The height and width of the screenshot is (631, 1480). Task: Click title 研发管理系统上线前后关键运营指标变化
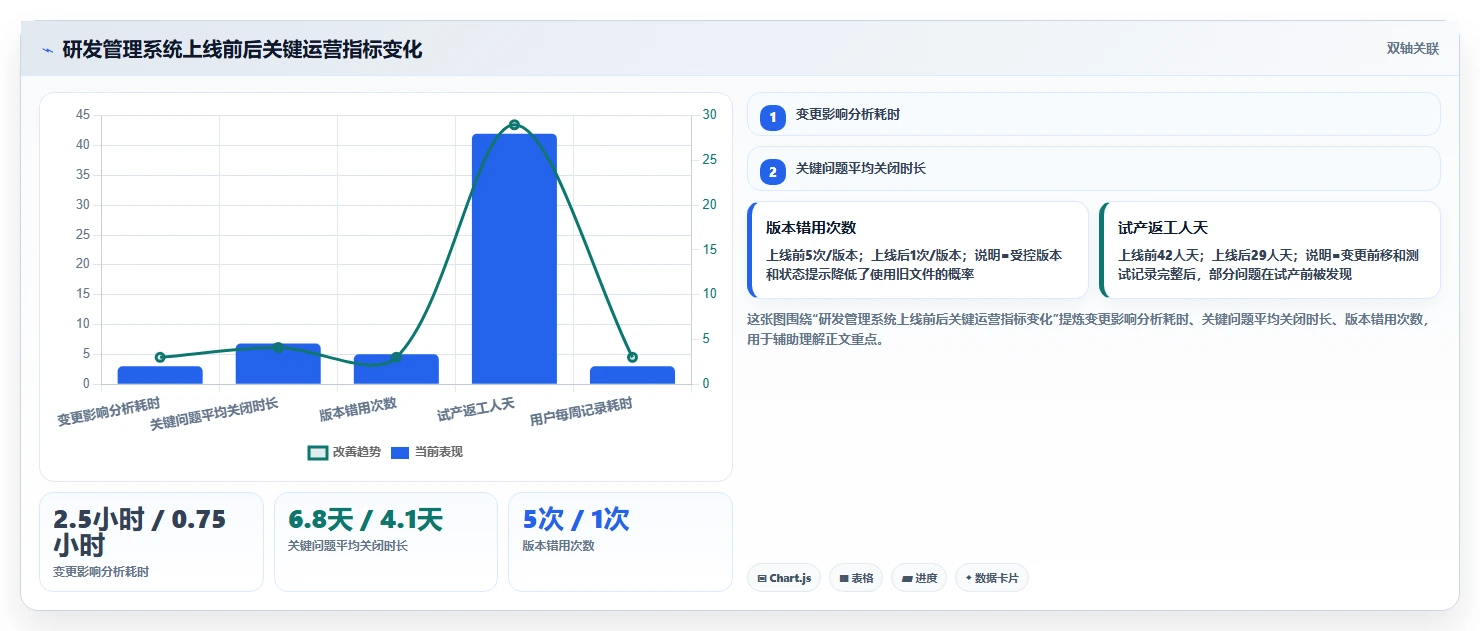[x=242, y=49]
